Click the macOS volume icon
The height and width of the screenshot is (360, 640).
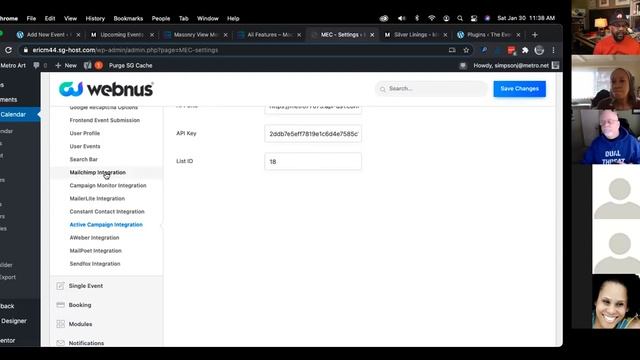coord(402,18)
